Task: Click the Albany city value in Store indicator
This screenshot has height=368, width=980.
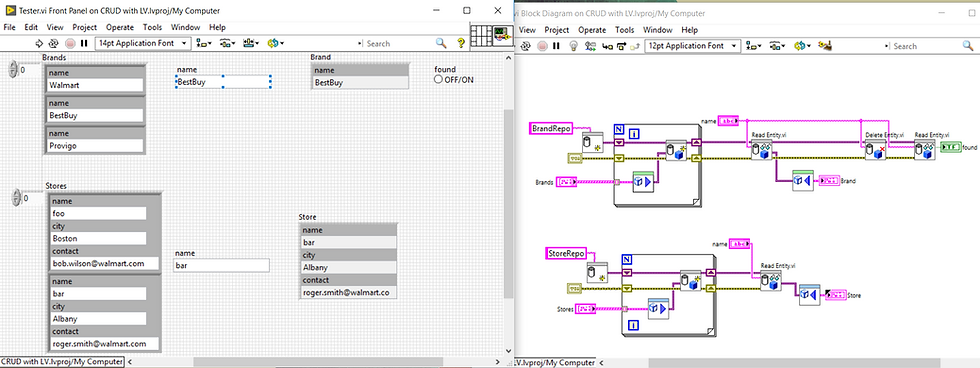Action: click(x=348, y=267)
